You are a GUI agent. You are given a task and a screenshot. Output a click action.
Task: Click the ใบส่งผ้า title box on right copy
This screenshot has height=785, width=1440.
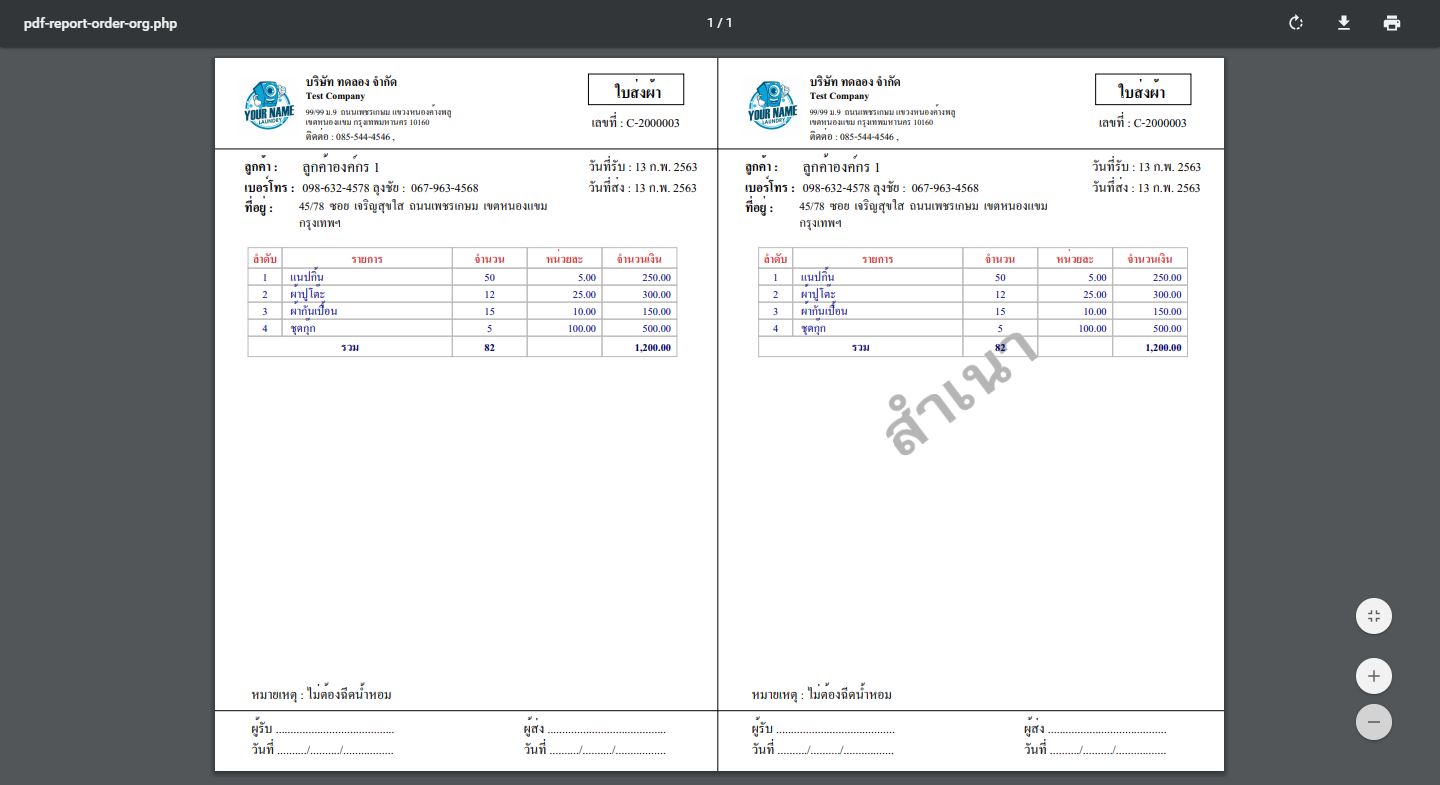pyautogui.click(x=1142, y=90)
